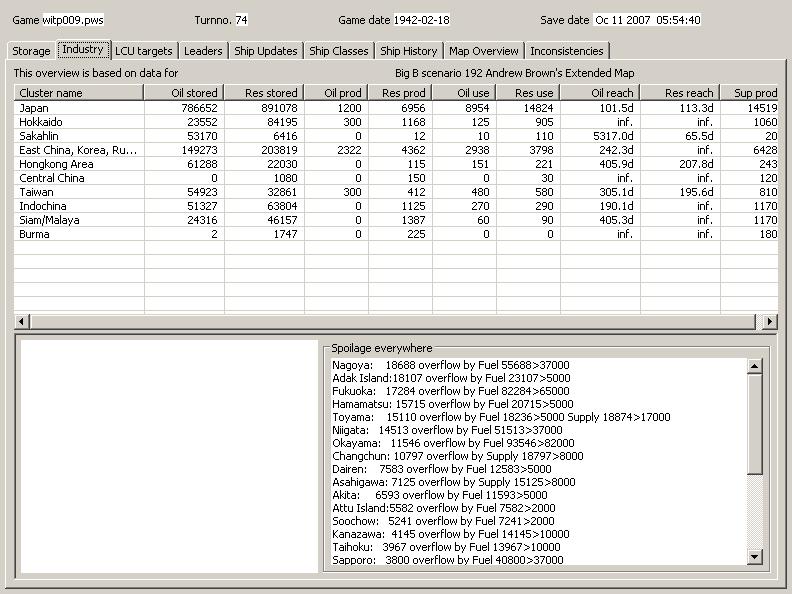792x594 pixels.
Task: Click the Toyama spoilage entry
Action: [501, 417]
